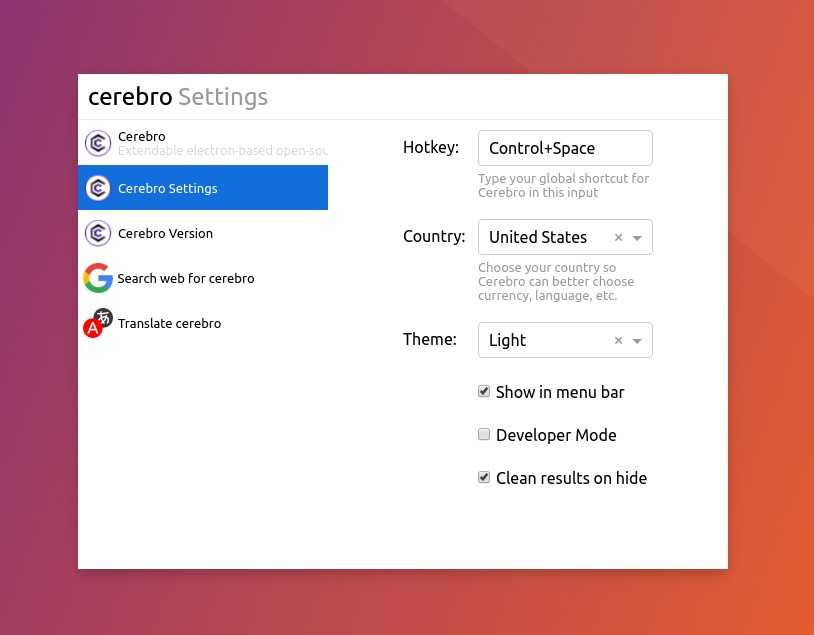Enable the Developer Mode checkbox
The width and height of the screenshot is (814, 635).
(x=484, y=434)
